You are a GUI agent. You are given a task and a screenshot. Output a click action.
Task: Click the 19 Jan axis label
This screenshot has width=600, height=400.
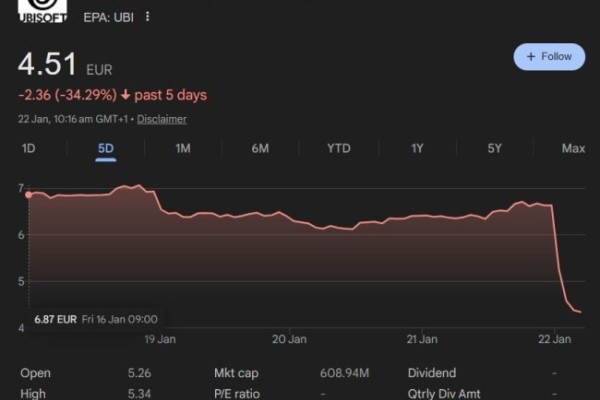click(x=160, y=339)
